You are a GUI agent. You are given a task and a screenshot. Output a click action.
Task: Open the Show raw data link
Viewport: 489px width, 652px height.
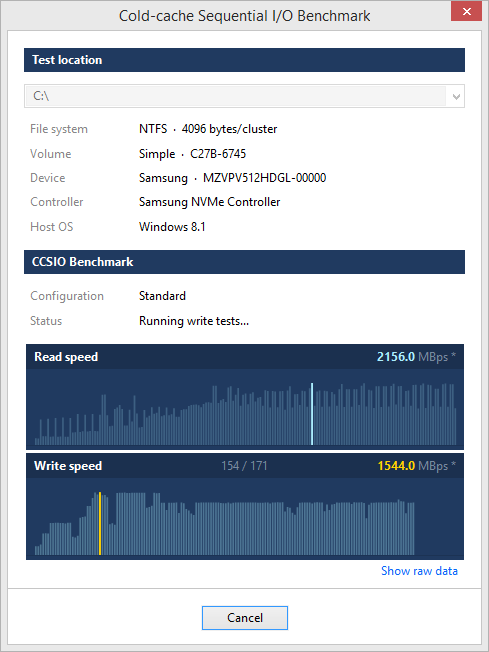tap(419, 571)
